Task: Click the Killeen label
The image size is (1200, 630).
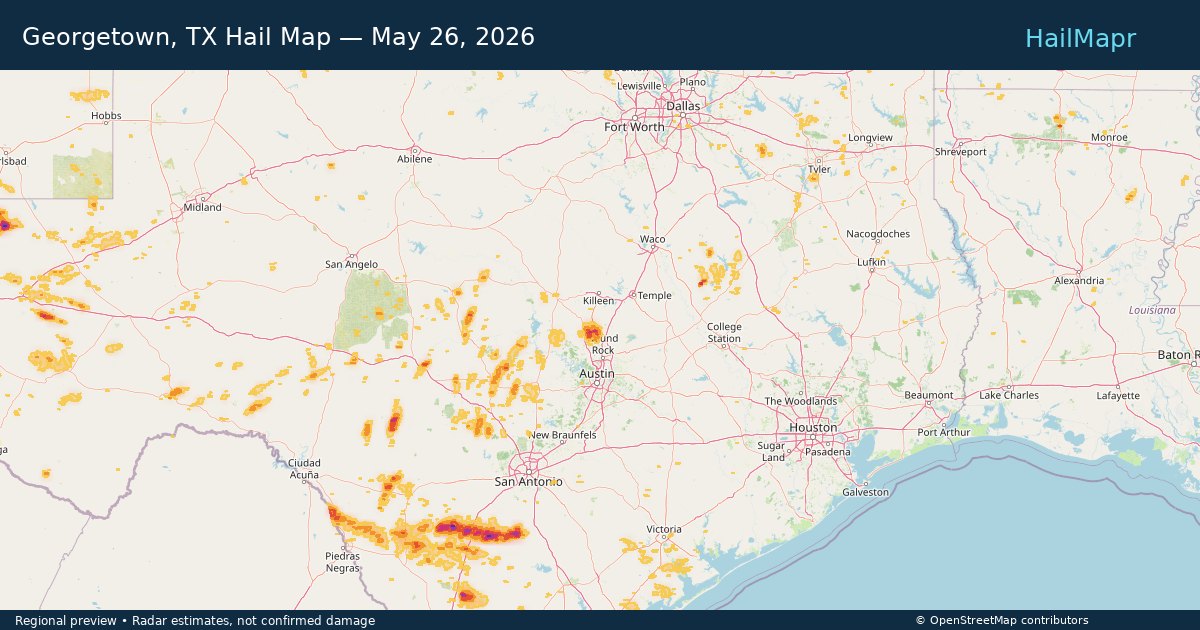Action: coord(599,300)
